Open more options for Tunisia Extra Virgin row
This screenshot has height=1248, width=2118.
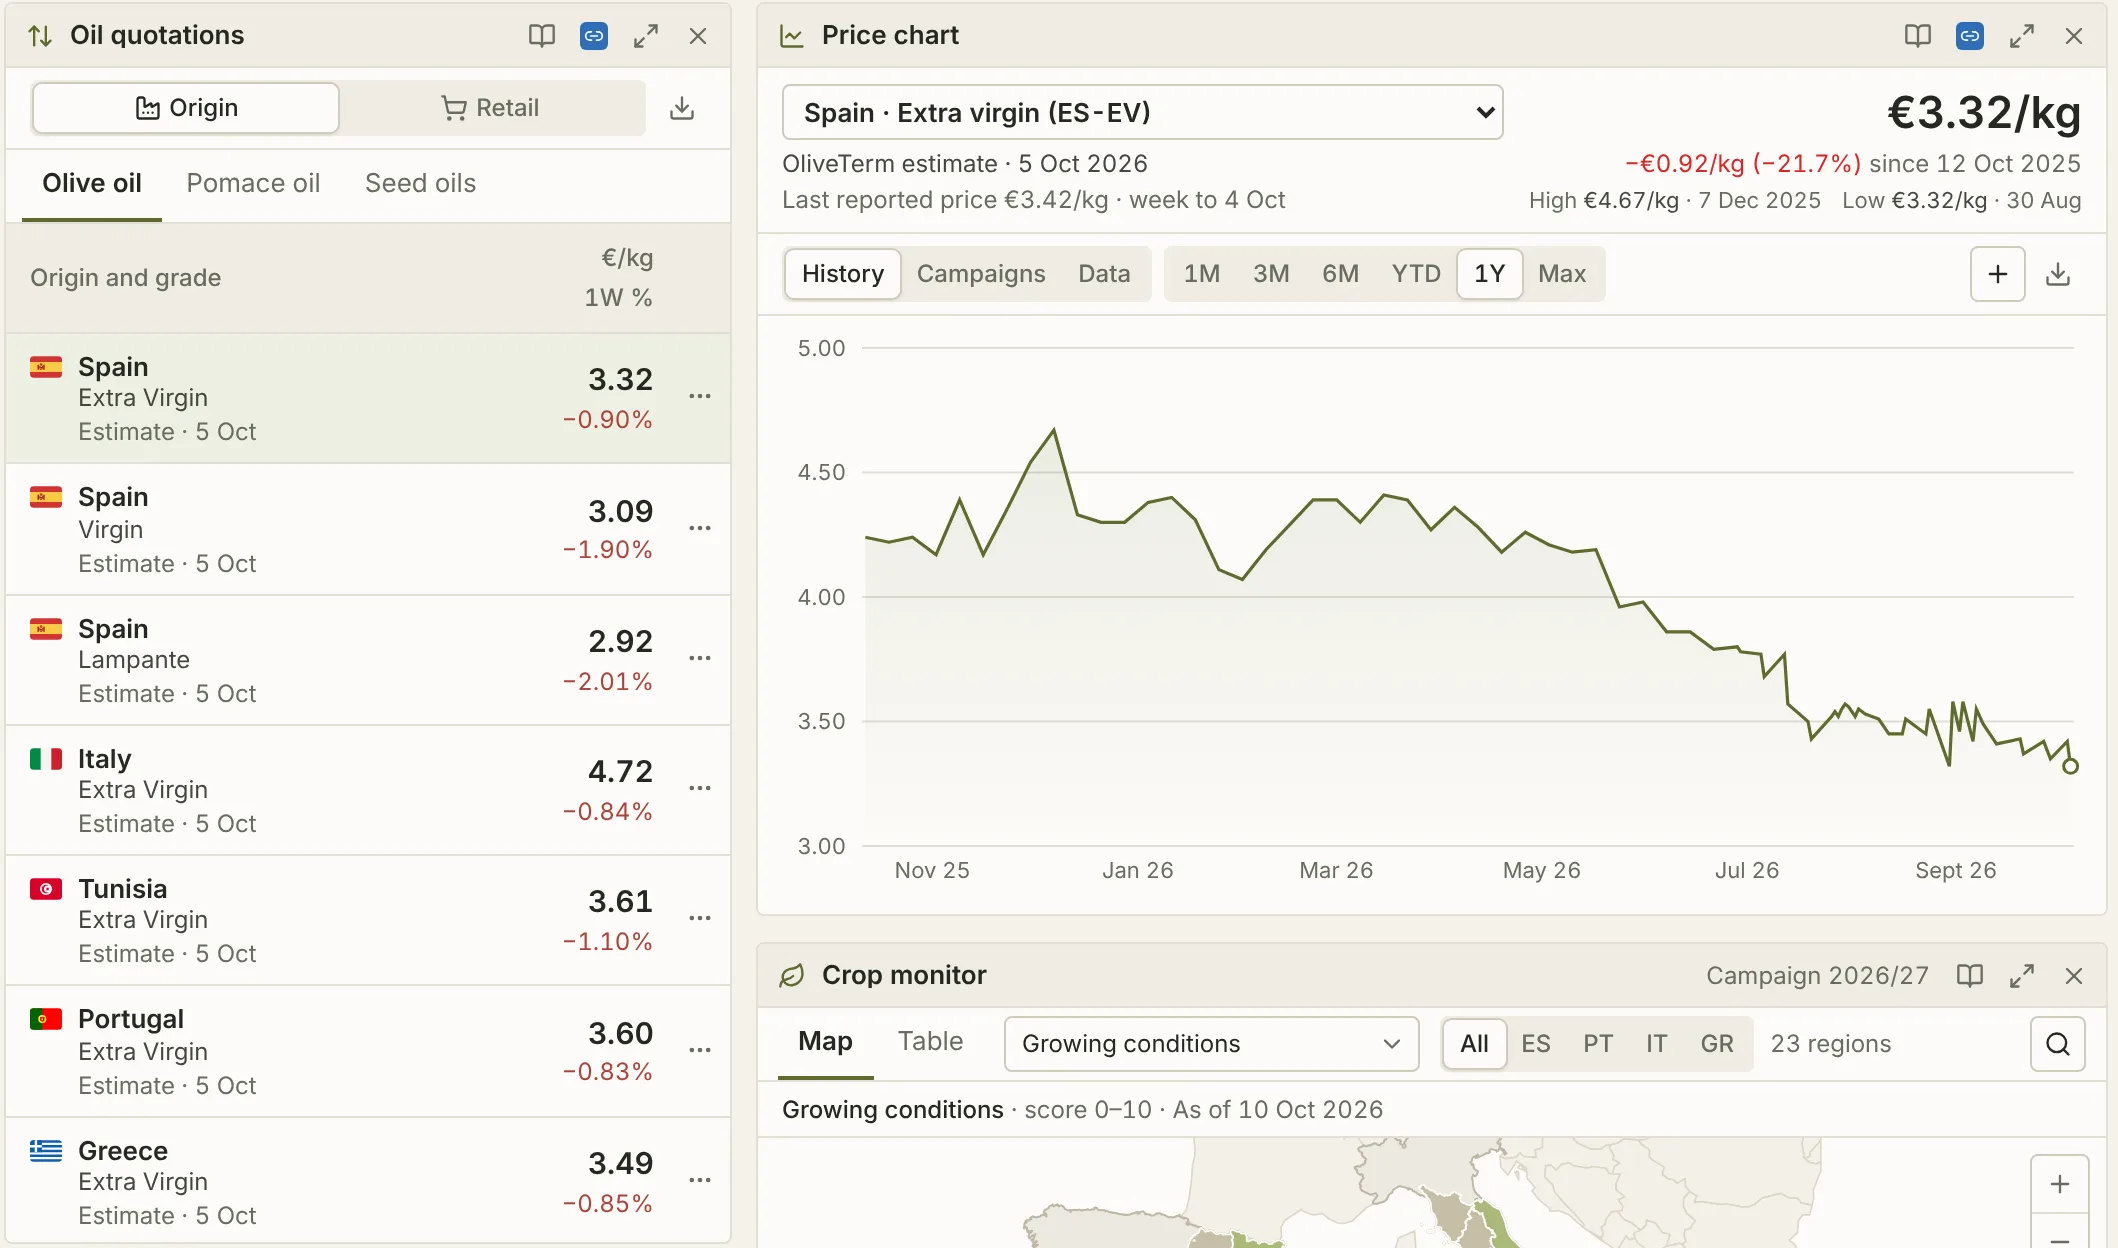pyautogui.click(x=700, y=918)
